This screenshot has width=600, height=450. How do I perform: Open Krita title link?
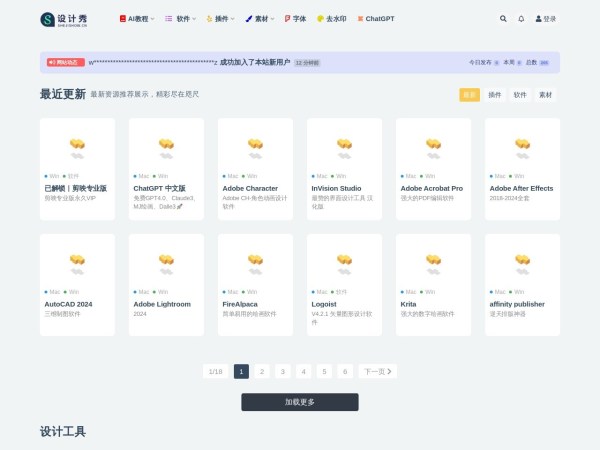tap(408, 304)
